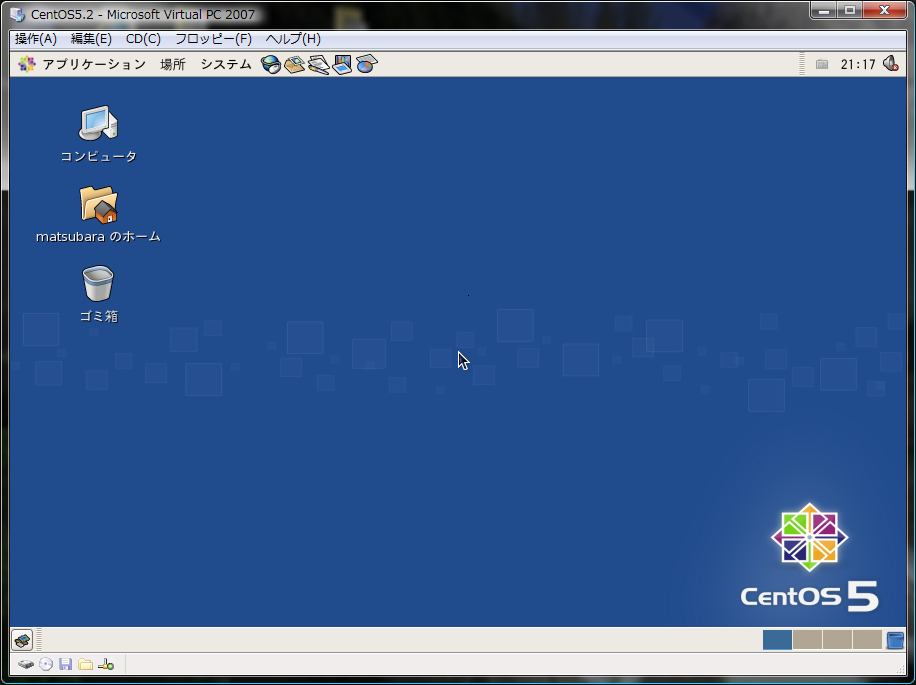The image size is (916, 685).
Task: Switch to the second workspace
Action: (x=807, y=640)
